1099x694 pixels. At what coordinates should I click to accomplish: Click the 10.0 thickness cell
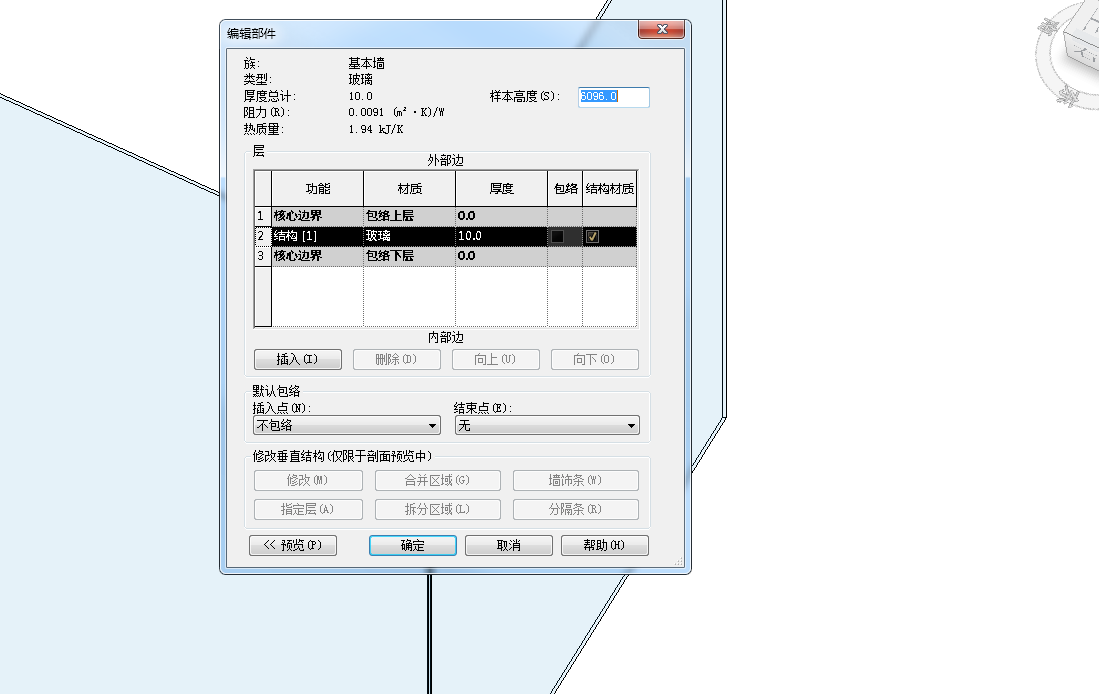pos(501,236)
